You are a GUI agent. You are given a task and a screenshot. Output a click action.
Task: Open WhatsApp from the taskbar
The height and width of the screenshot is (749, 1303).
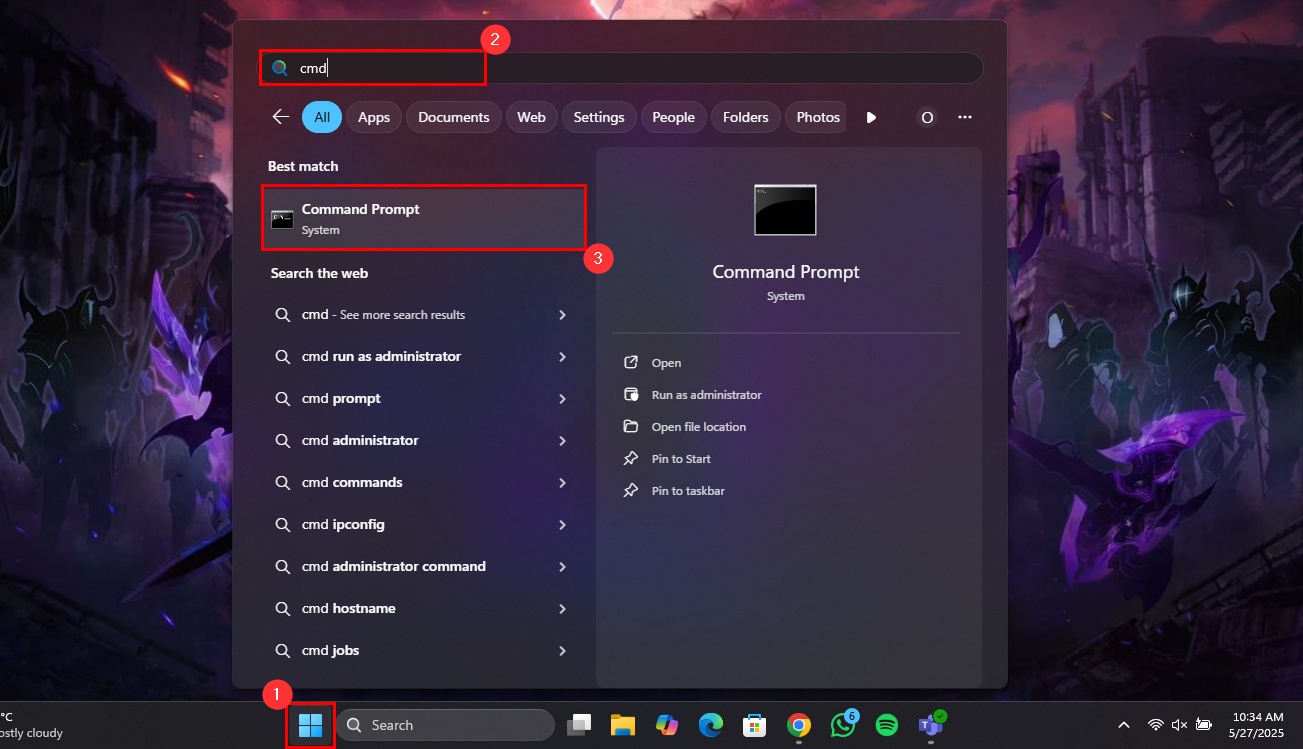(x=842, y=725)
